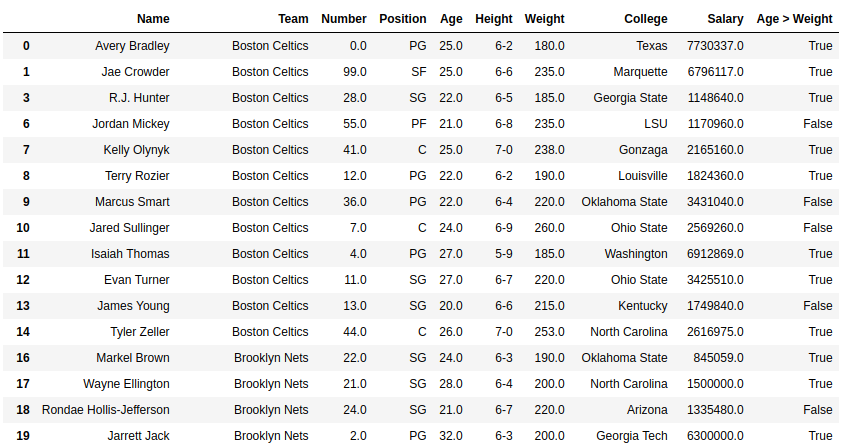Select the Rondae Hollis-Jefferson name cell

click(x=105, y=410)
